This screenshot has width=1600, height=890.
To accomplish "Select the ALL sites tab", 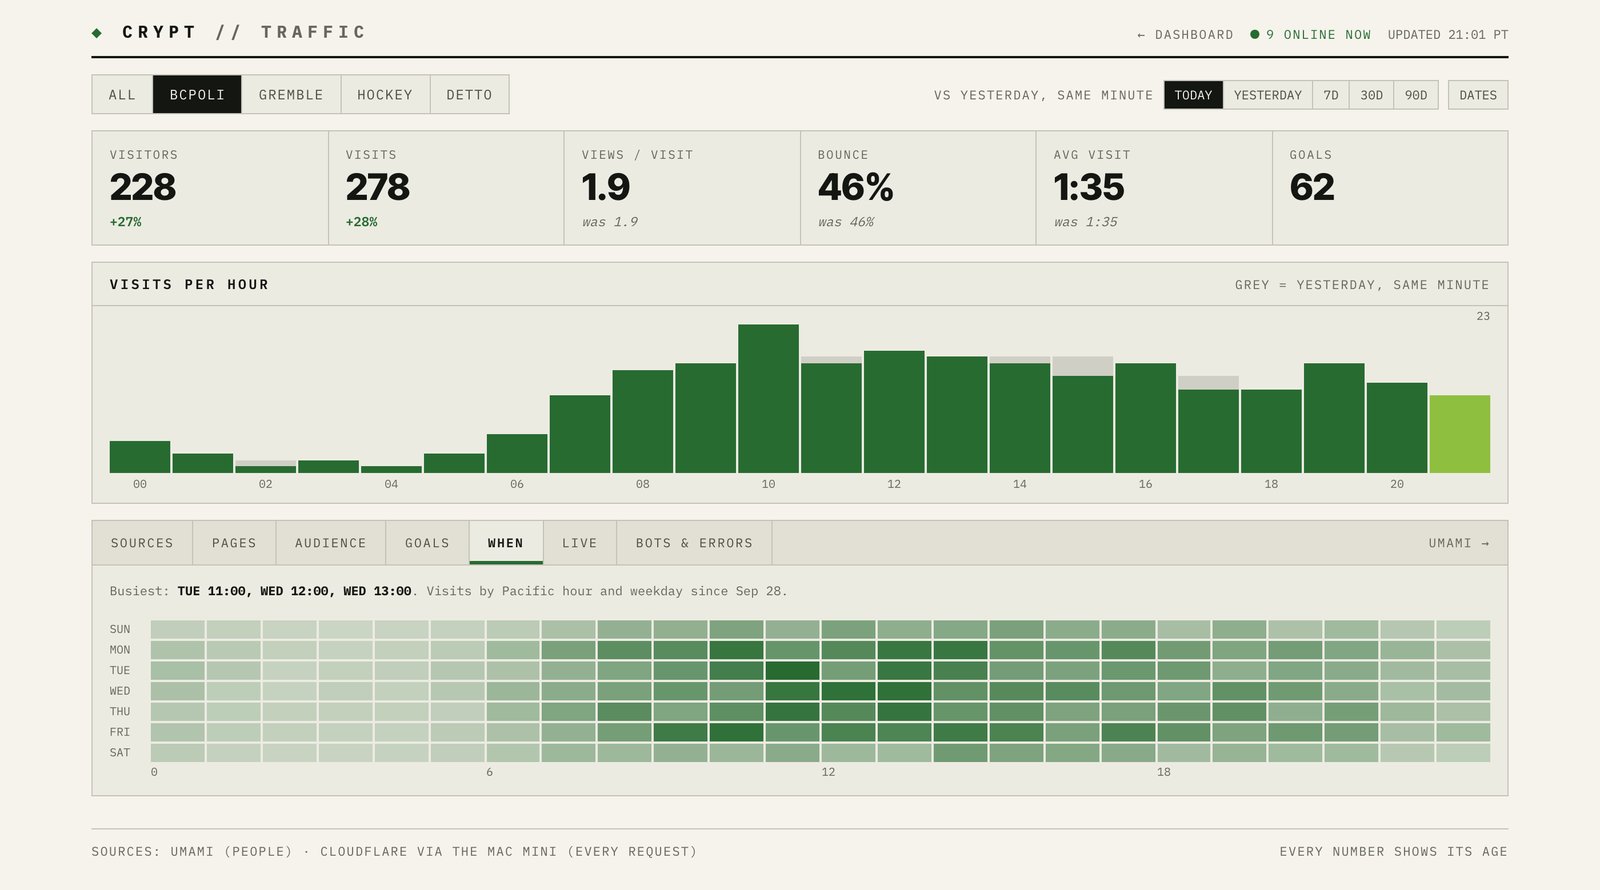I will point(122,94).
